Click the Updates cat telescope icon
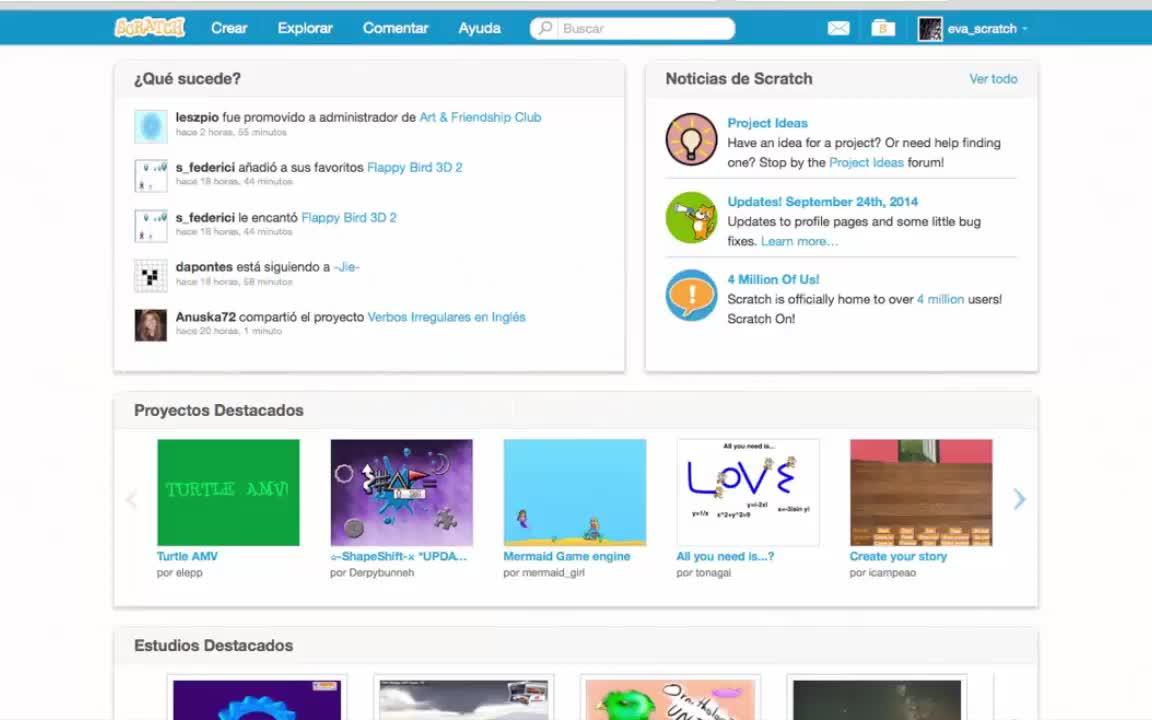Screen dimensions: 1152x720 [x=691, y=217]
